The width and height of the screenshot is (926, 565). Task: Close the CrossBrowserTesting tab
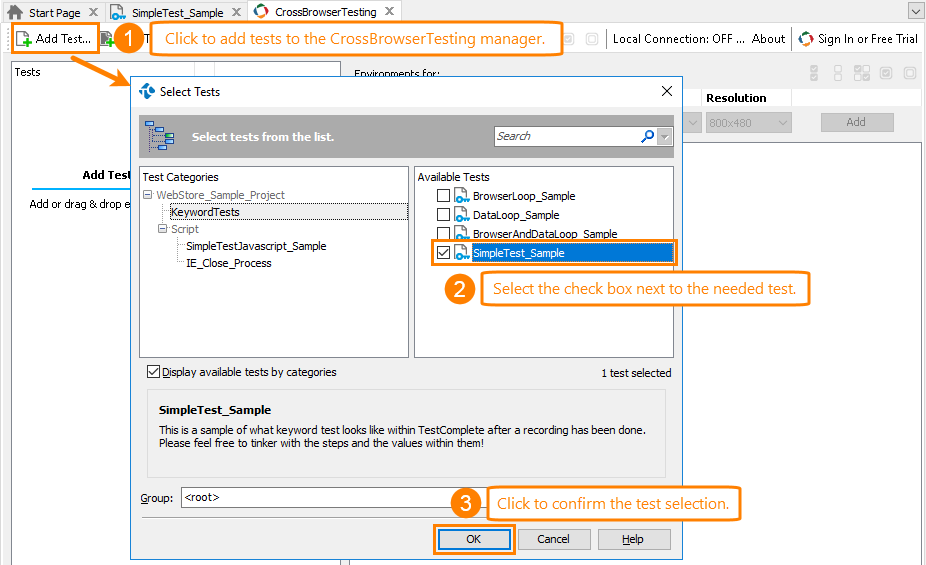pos(389,11)
